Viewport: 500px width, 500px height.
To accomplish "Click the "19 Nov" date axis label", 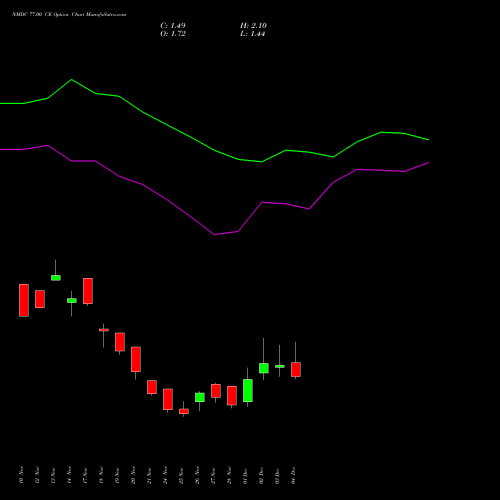I will pos(117,475).
